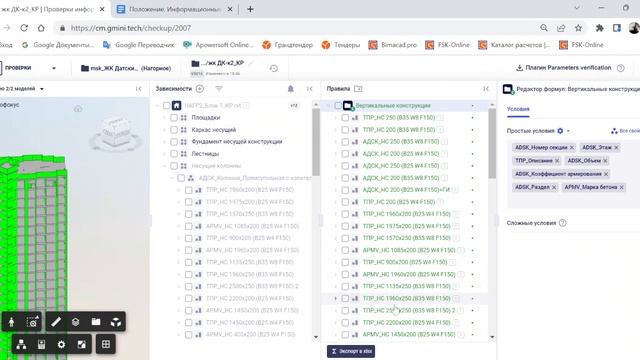This screenshot has width=640, height=360.
Task: Check the ТПР_НС 250 (B35 W8 F150) rule checkbox
Action: [345, 118]
